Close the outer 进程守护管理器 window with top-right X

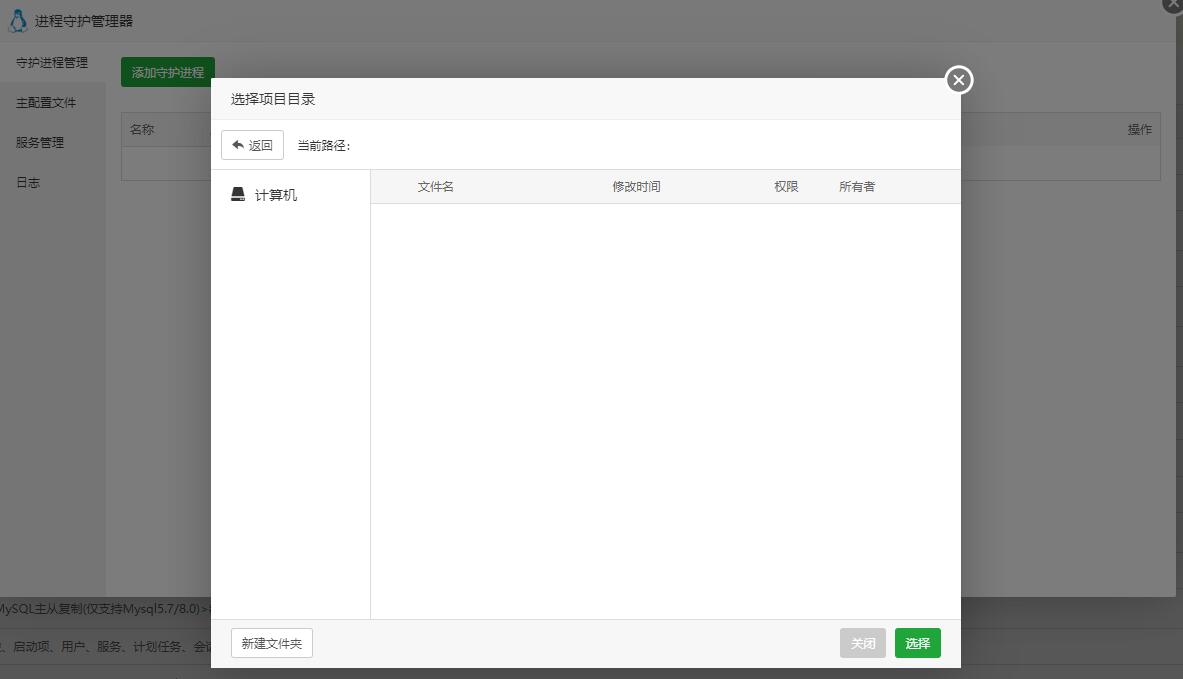[x=1174, y=4]
